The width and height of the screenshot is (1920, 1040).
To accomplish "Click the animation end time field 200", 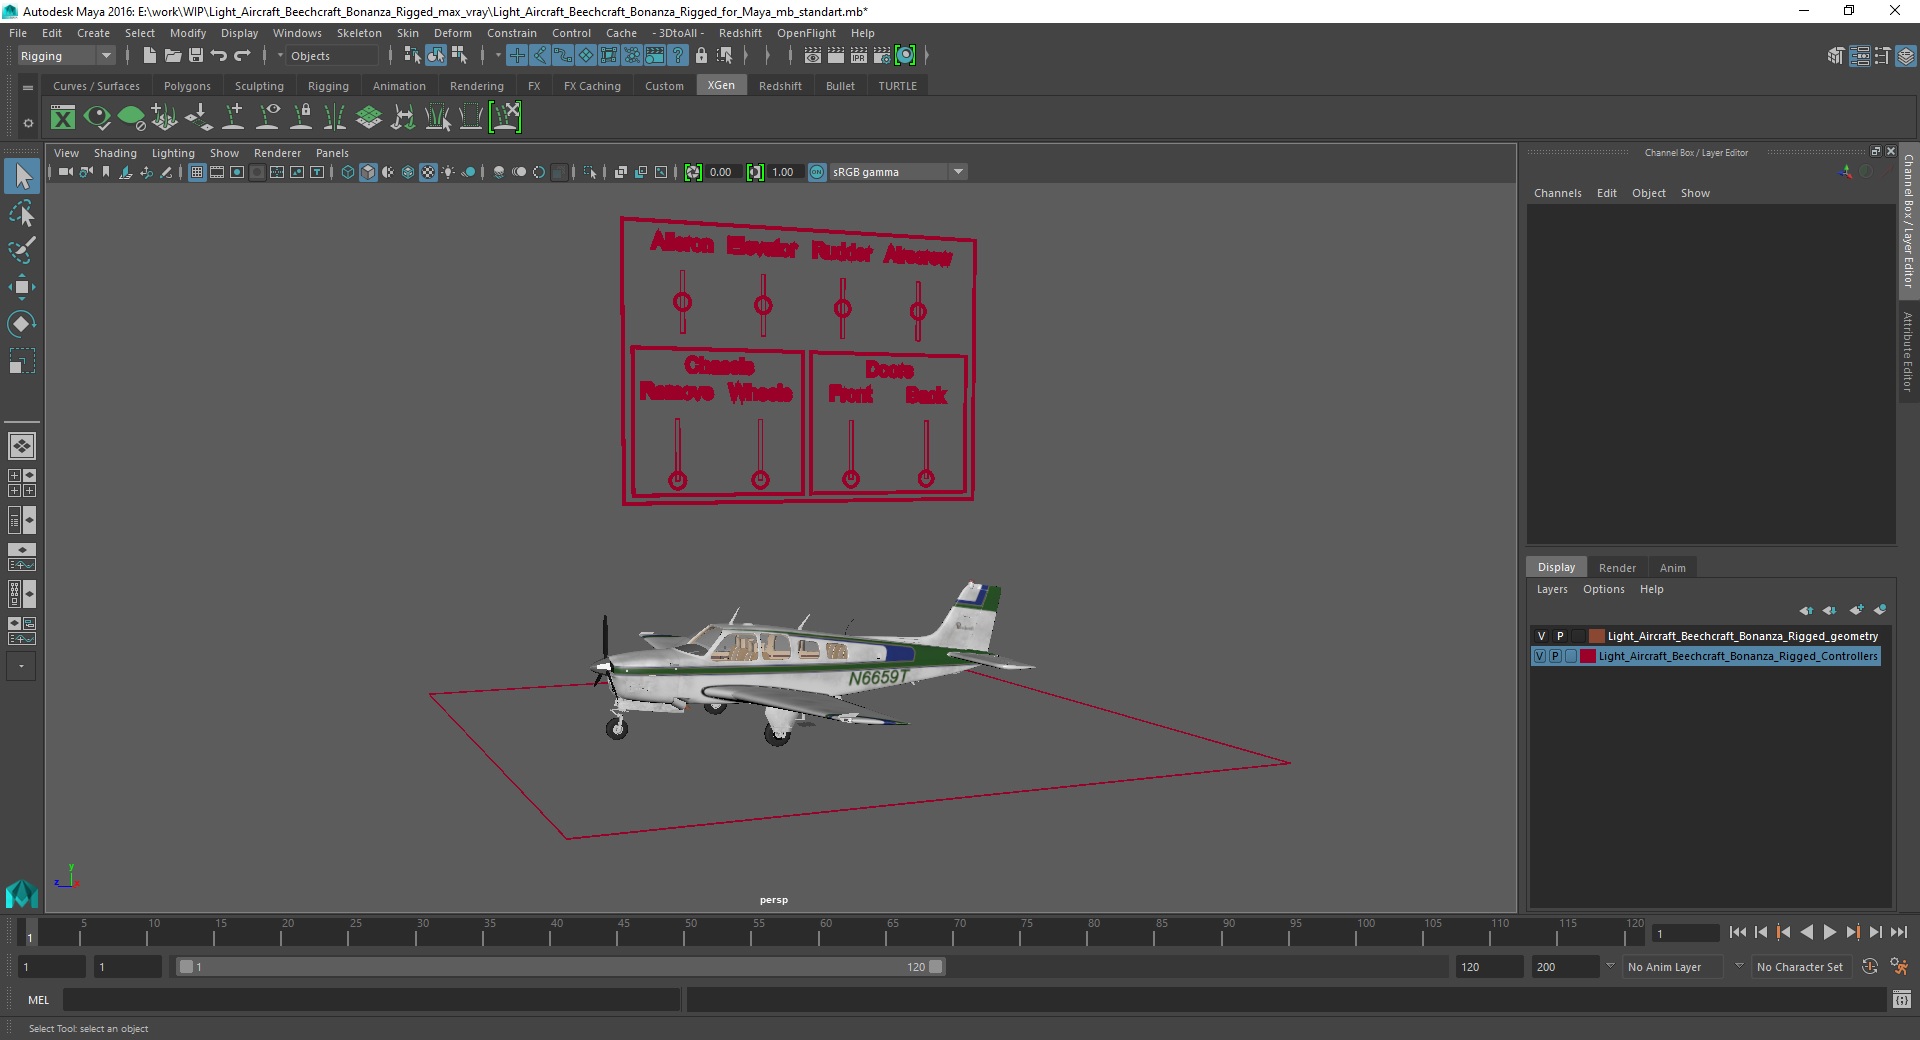I will [x=1564, y=967].
